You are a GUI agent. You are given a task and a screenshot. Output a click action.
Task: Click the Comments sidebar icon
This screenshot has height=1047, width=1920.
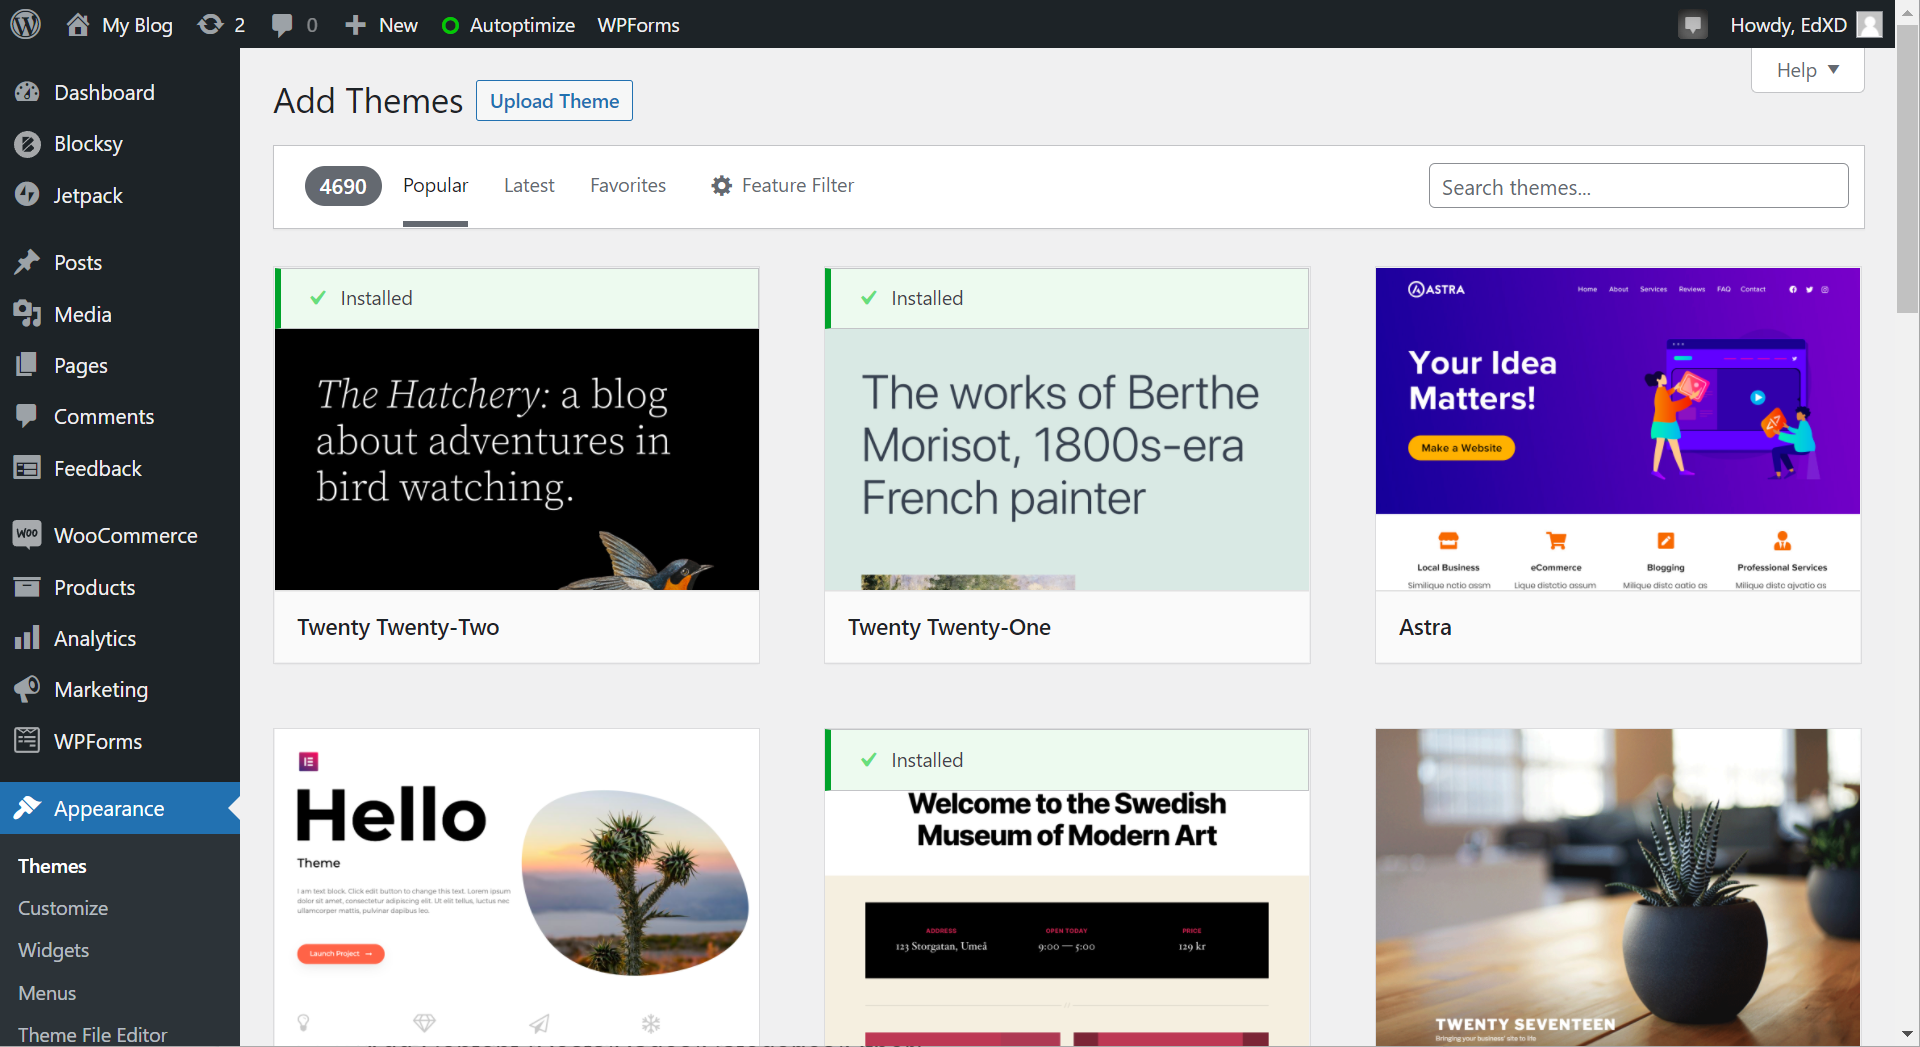(27, 416)
